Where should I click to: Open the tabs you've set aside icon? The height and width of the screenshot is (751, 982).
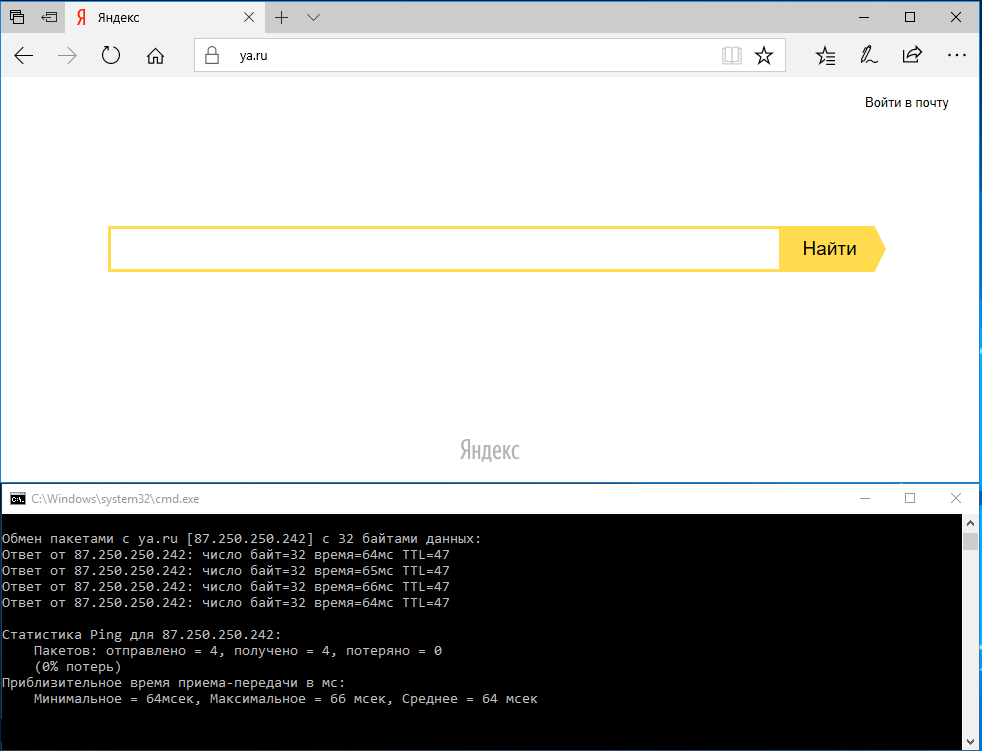pos(17,18)
